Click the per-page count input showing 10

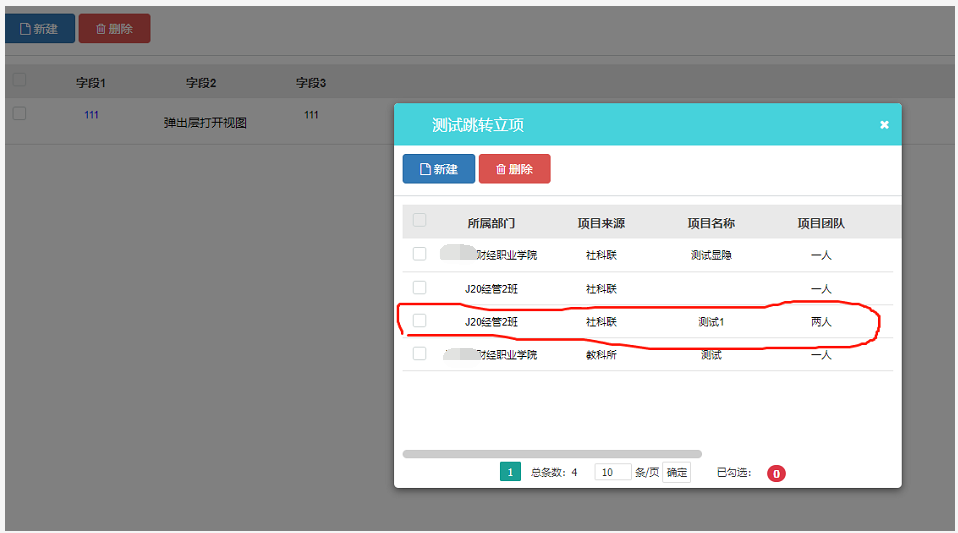click(x=613, y=472)
